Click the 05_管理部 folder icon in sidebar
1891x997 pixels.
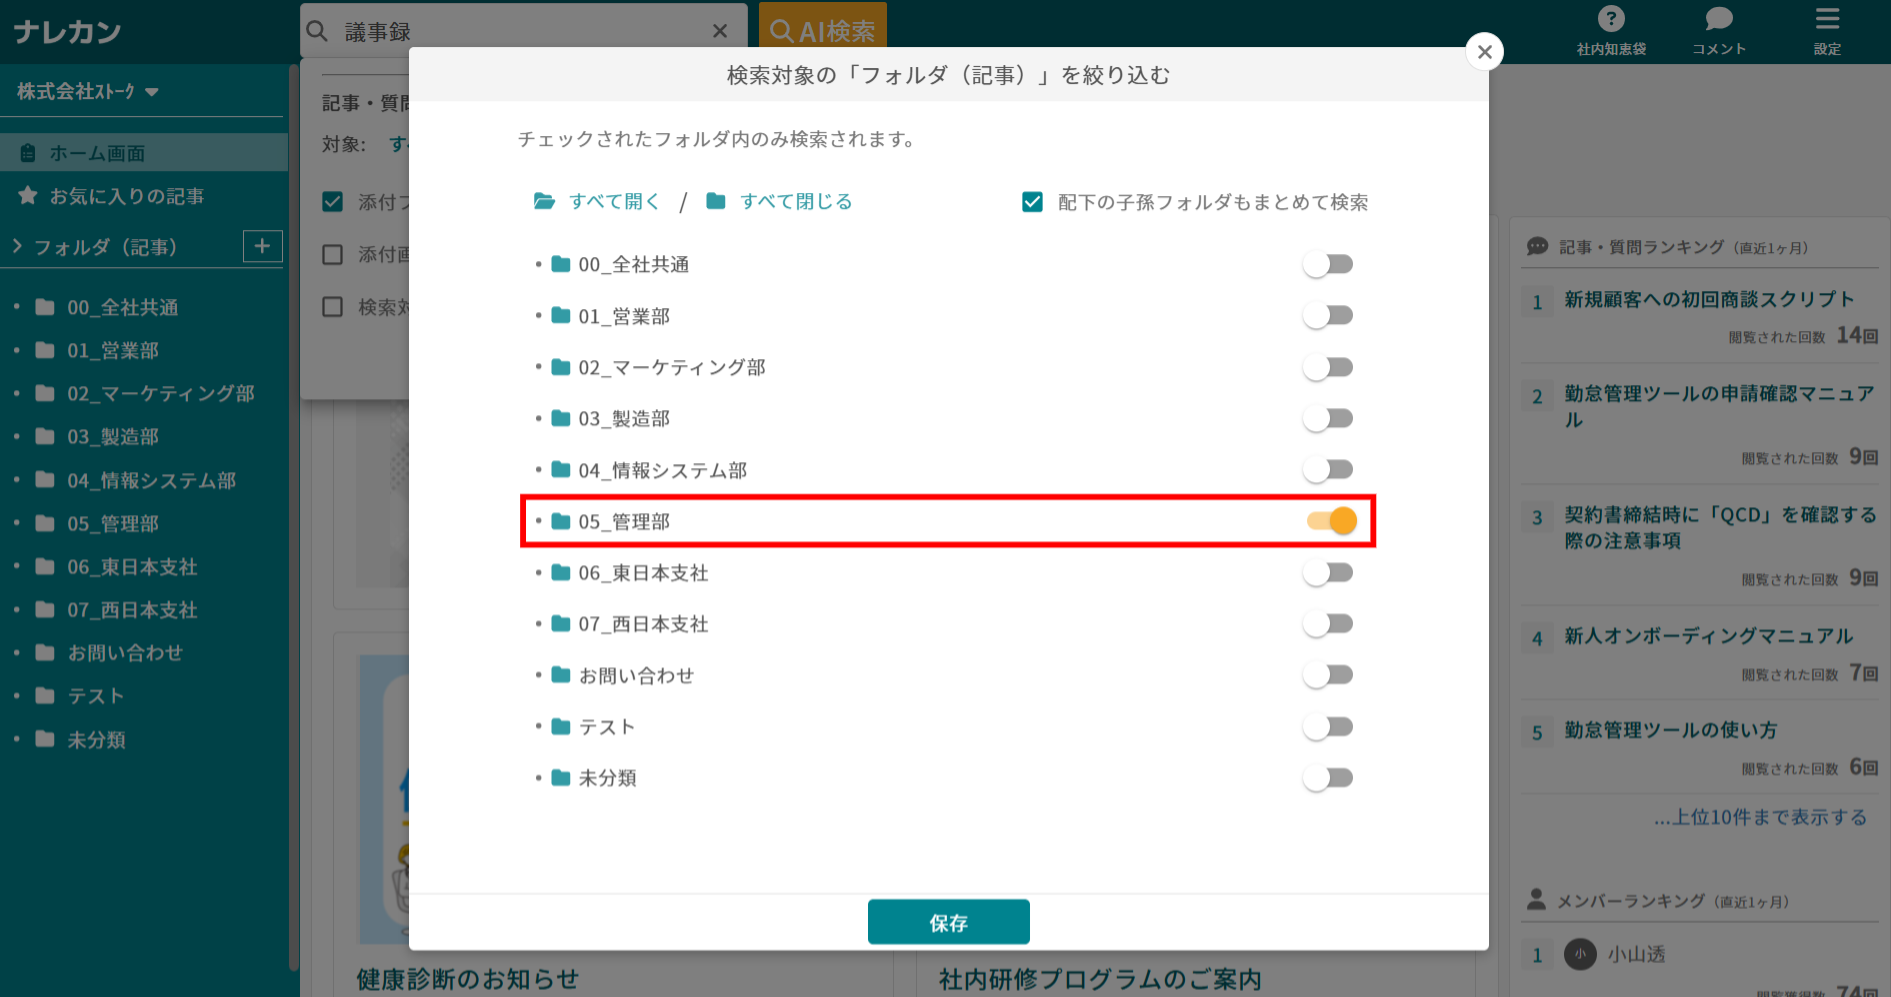pyautogui.click(x=43, y=523)
